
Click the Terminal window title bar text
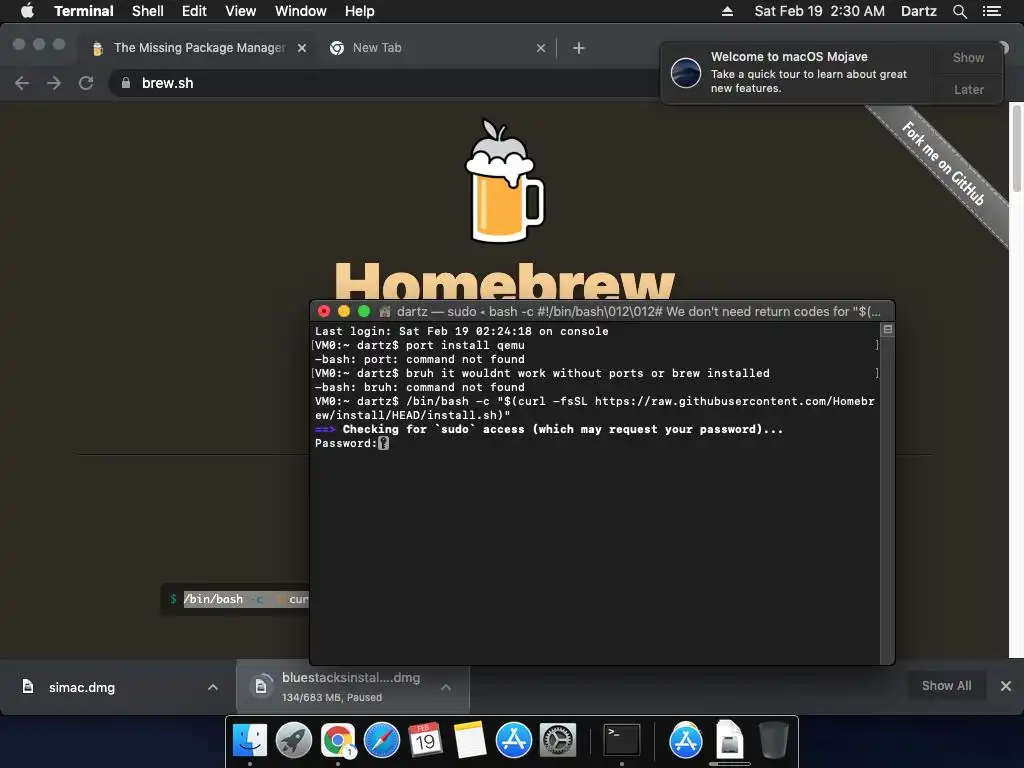point(638,312)
